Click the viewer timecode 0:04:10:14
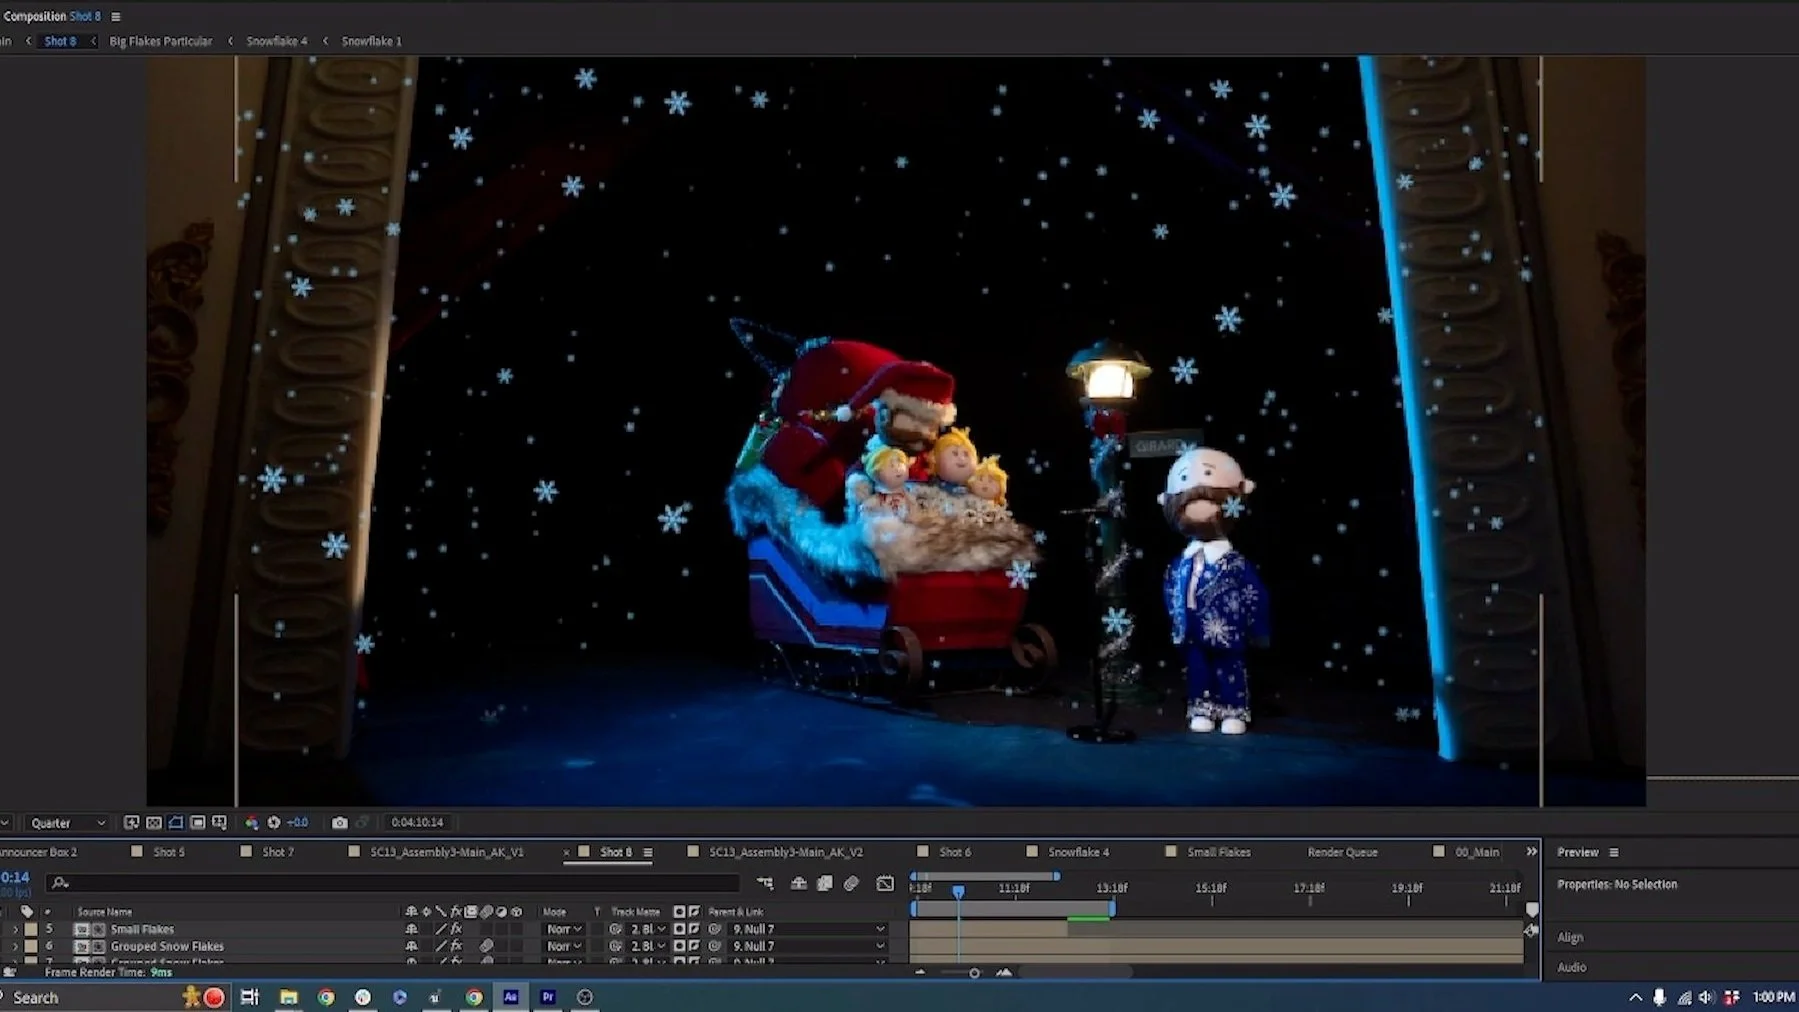The height and width of the screenshot is (1012, 1799). (x=417, y=822)
